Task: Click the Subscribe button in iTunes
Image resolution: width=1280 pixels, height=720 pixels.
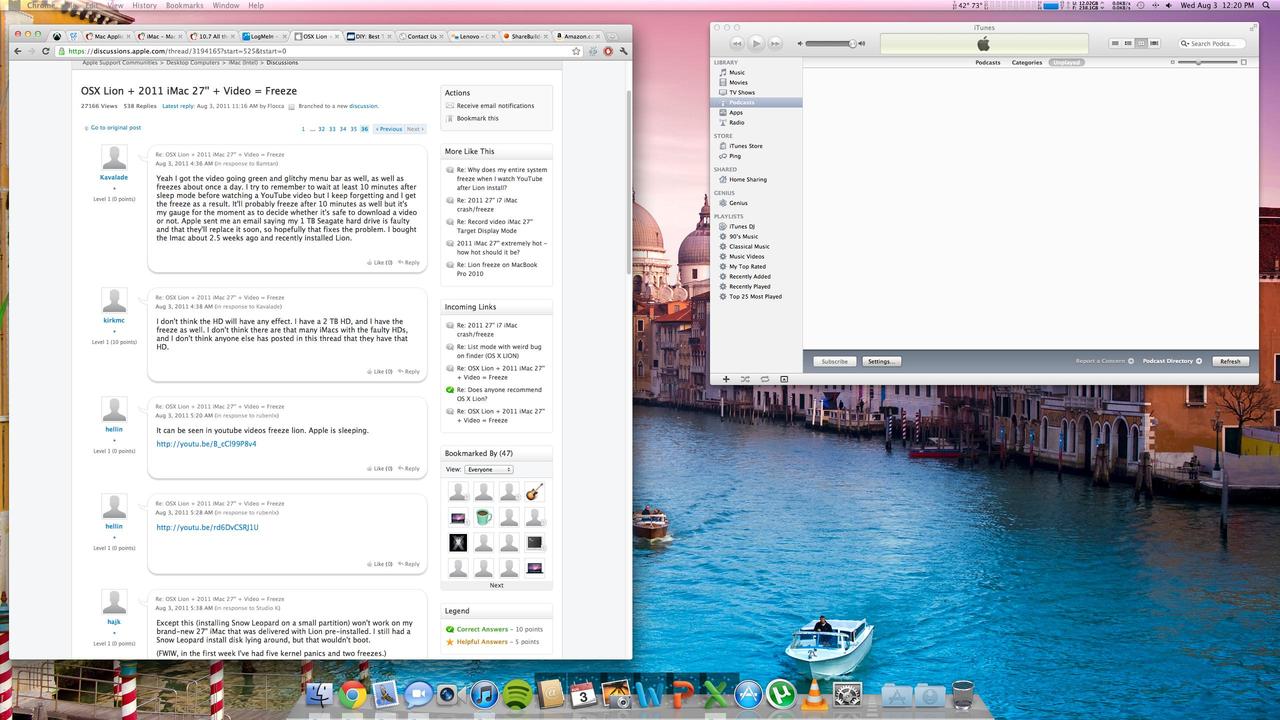Action: 834,361
